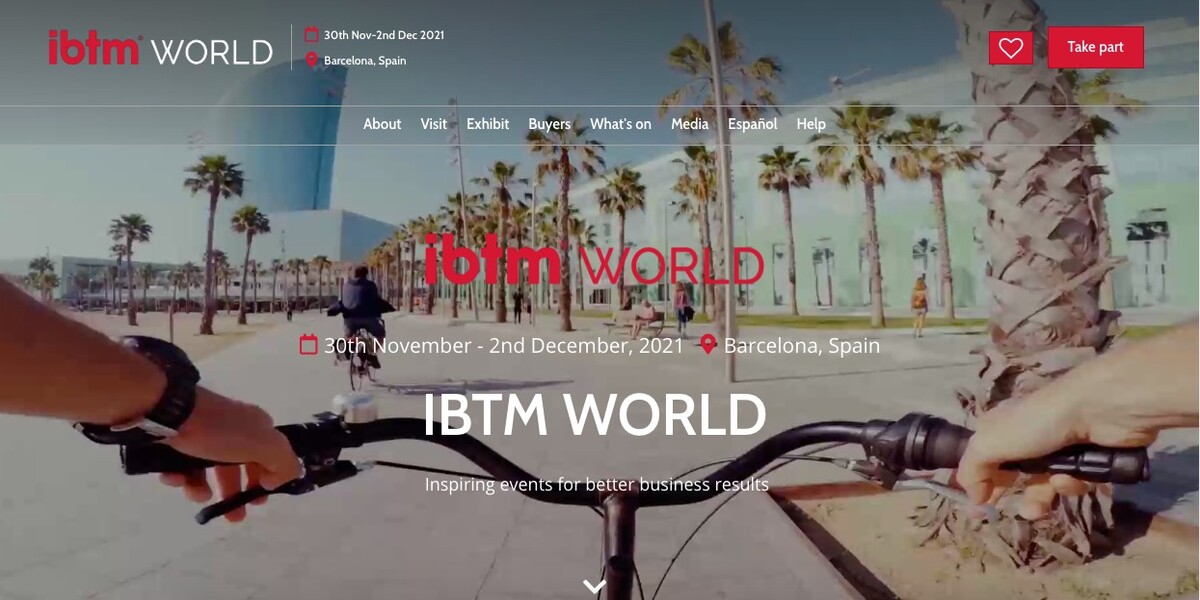The height and width of the screenshot is (600, 1200).
Task: Open the ibtm WORLD header logo
Action: pos(160,48)
